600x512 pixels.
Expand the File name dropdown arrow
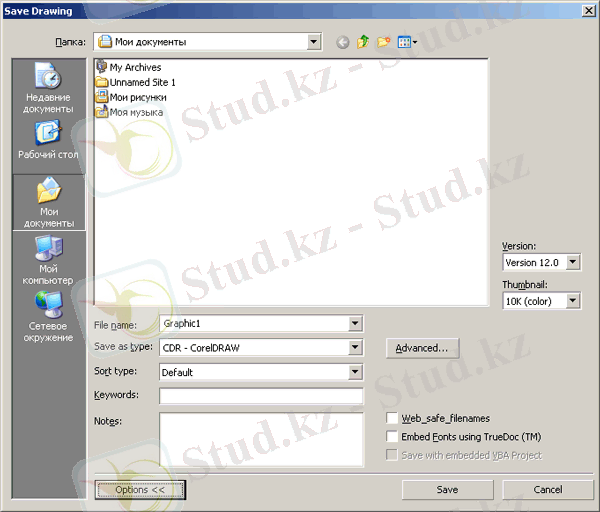point(355,324)
